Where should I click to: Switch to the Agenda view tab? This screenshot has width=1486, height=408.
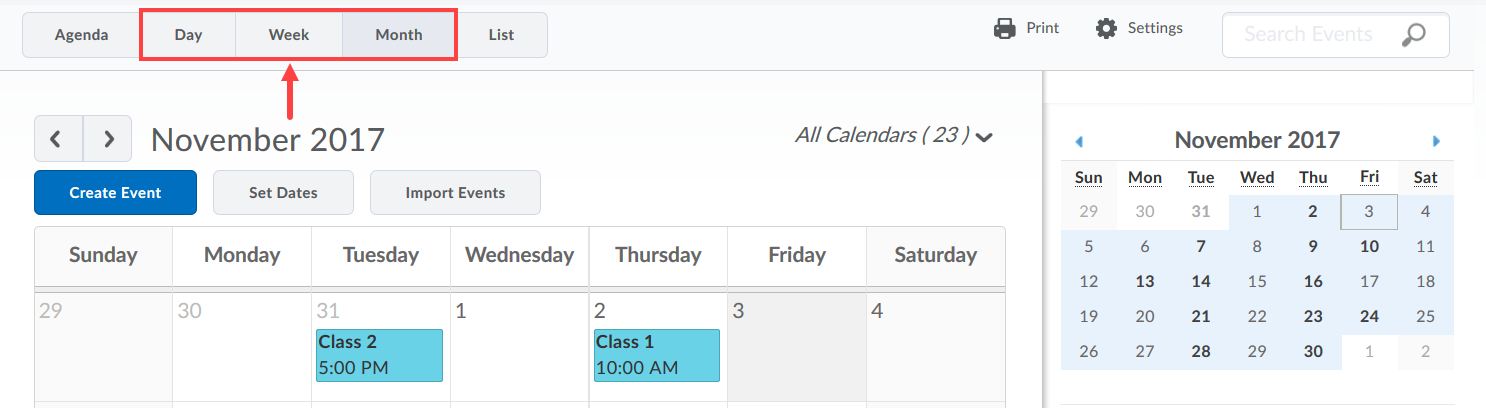pos(82,35)
